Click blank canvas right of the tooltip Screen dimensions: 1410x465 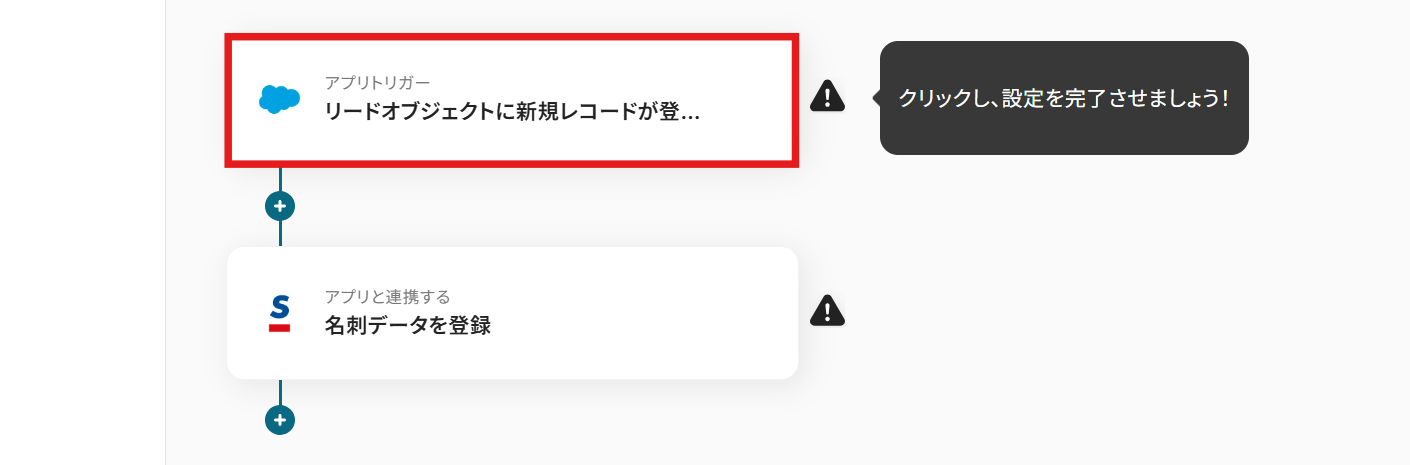(x=1330, y=98)
